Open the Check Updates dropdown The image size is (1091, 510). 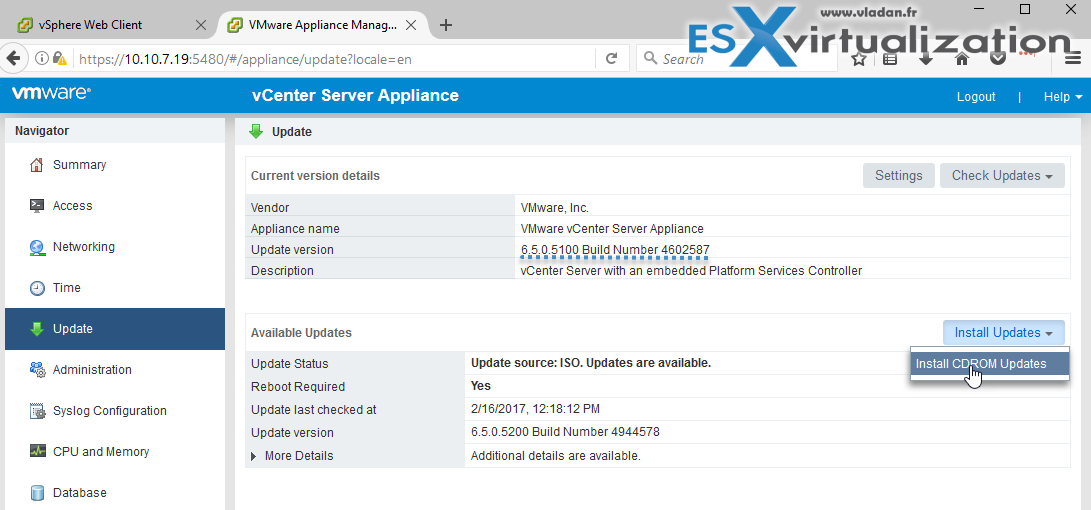click(1001, 176)
